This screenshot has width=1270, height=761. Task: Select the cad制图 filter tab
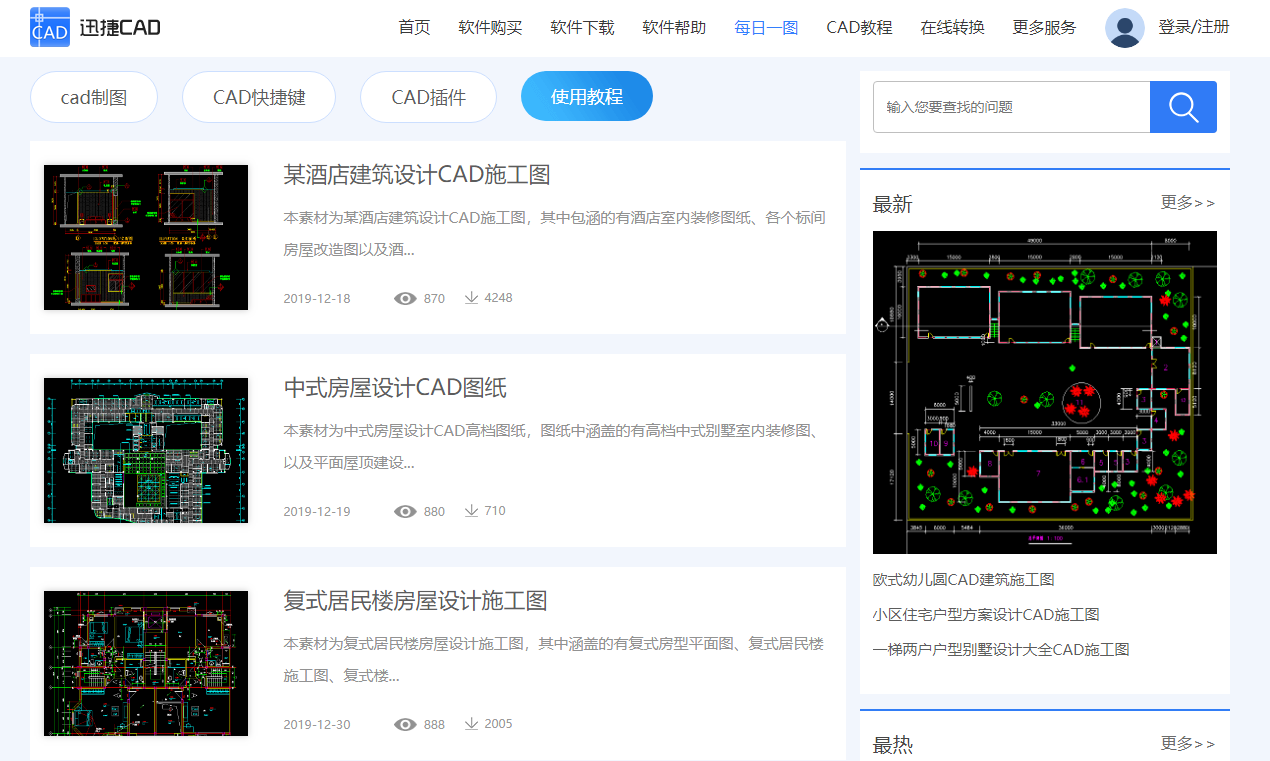coord(93,96)
